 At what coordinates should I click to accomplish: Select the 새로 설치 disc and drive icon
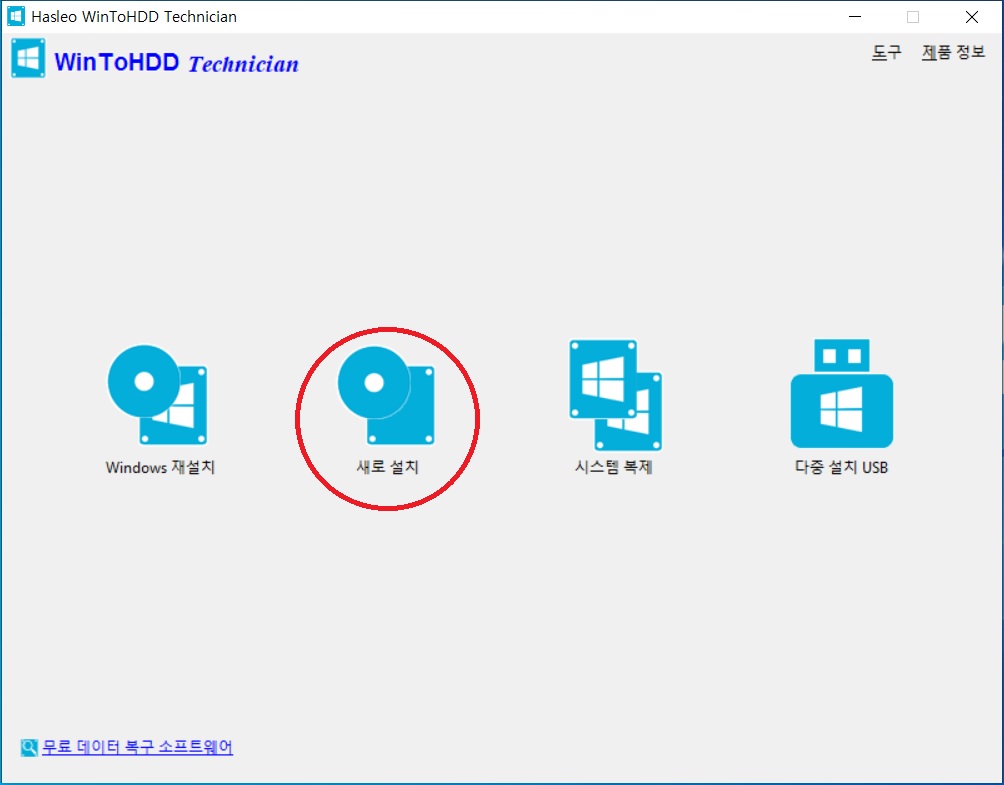tap(386, 396)
